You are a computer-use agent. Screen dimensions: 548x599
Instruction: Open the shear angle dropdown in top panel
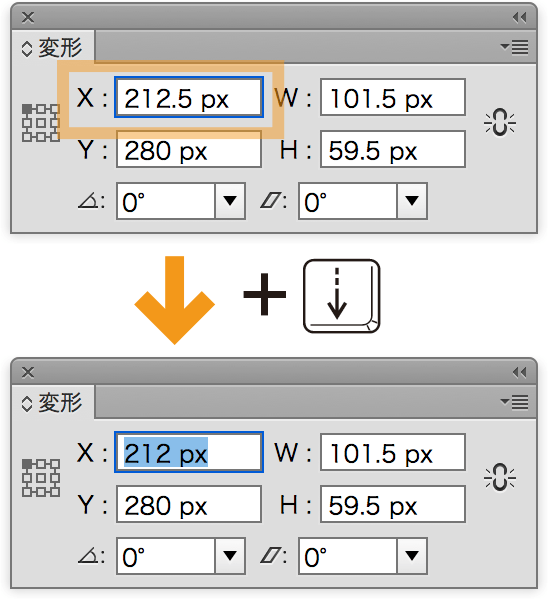(x=412, y=201)
